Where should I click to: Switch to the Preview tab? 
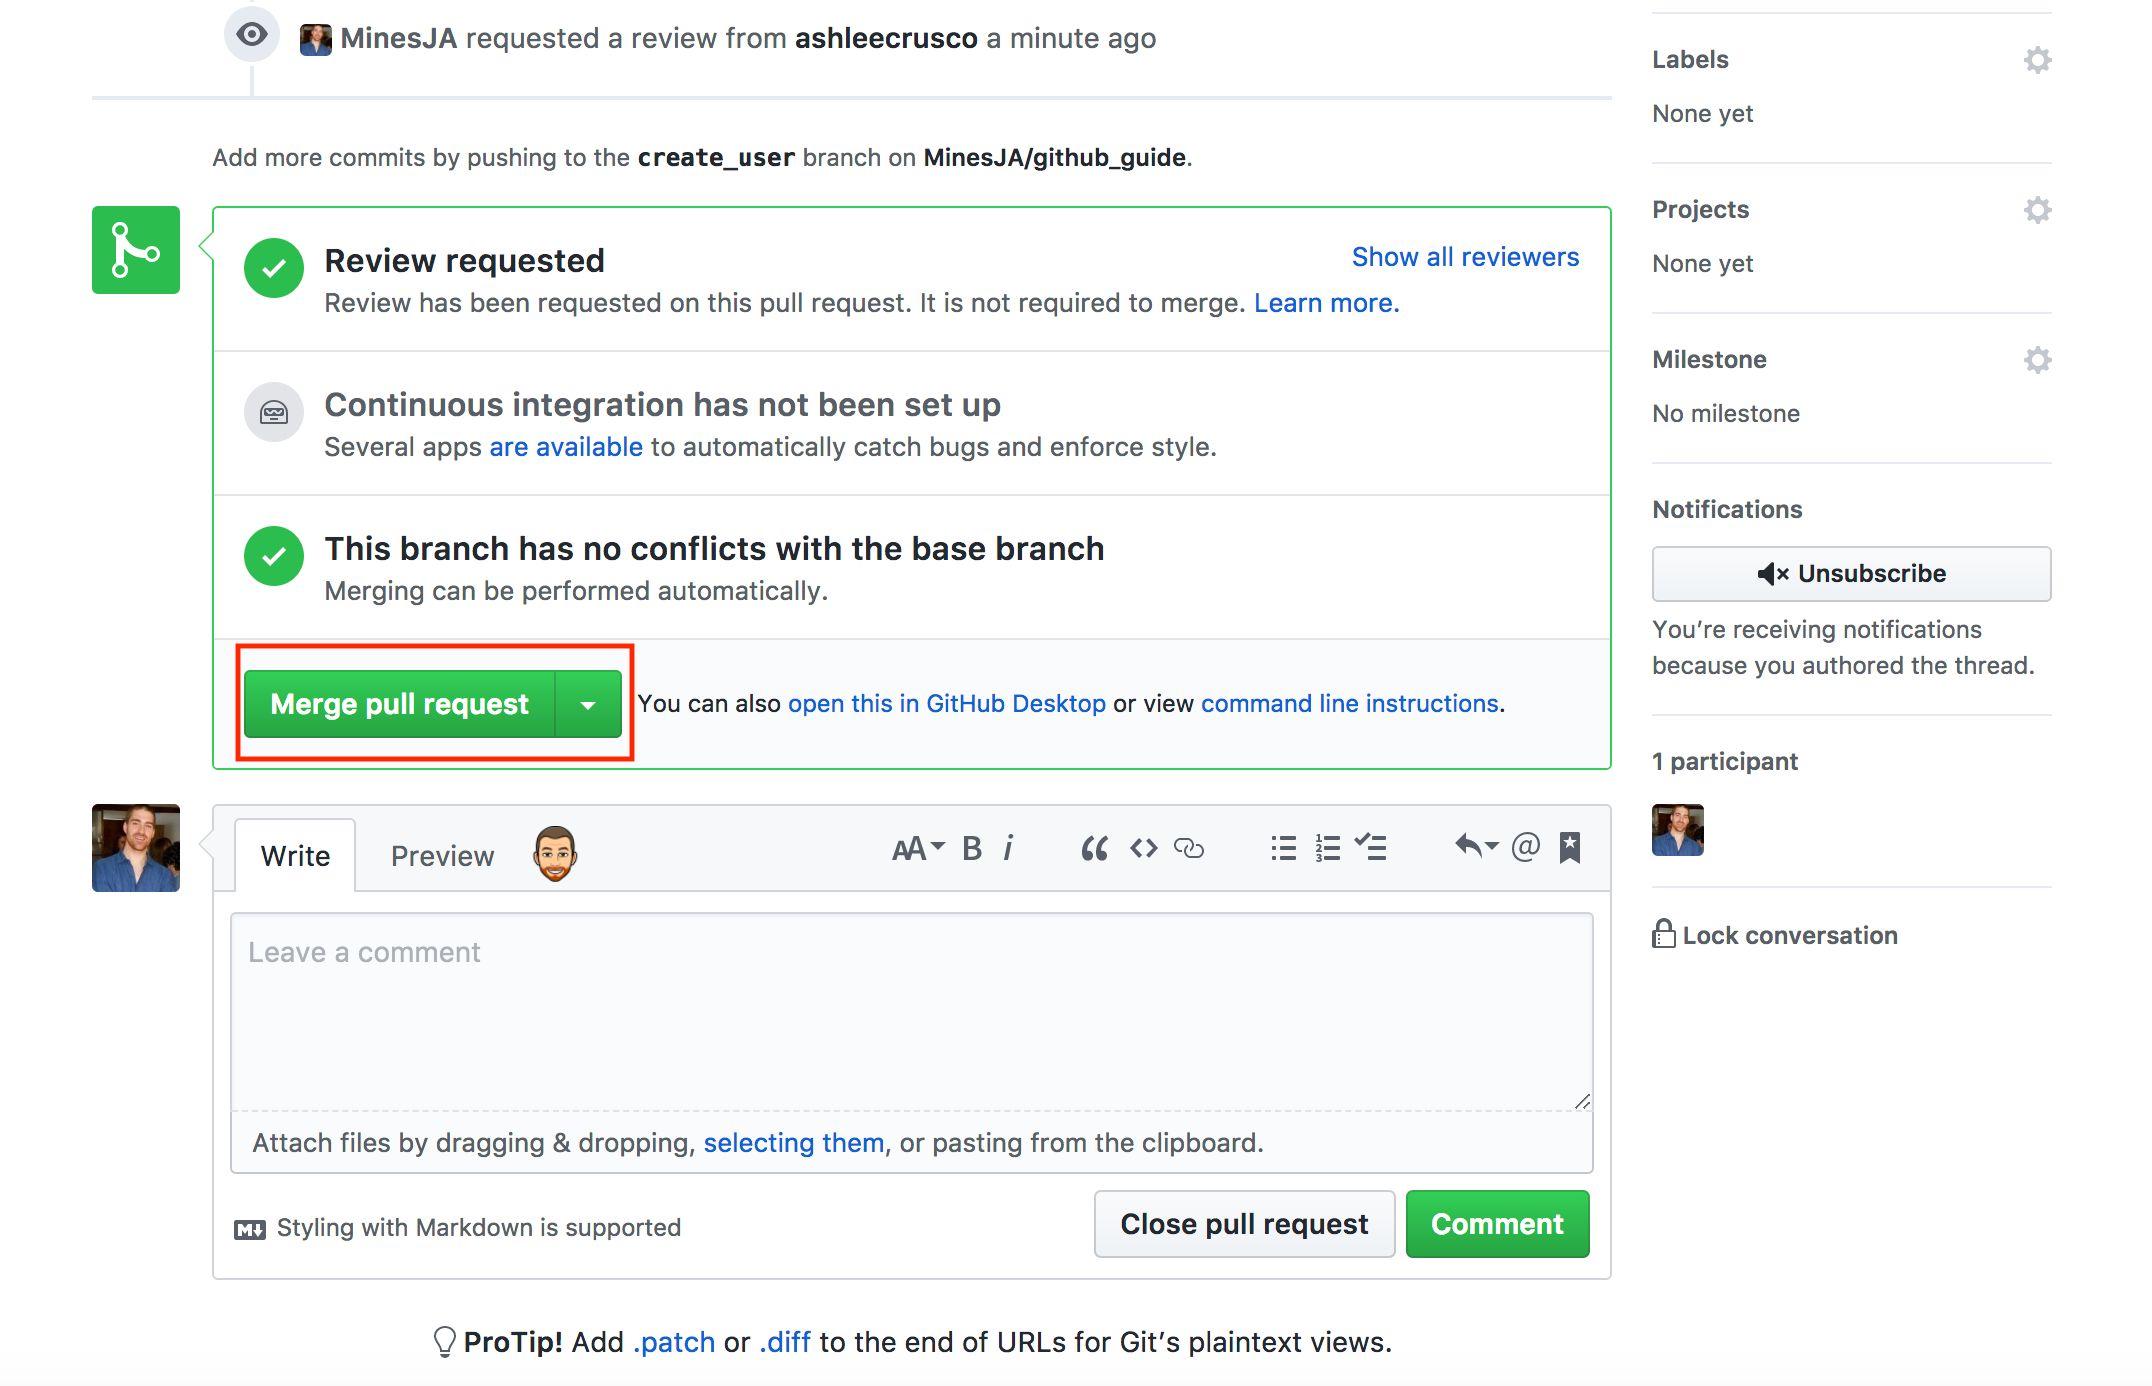(442, 855)
